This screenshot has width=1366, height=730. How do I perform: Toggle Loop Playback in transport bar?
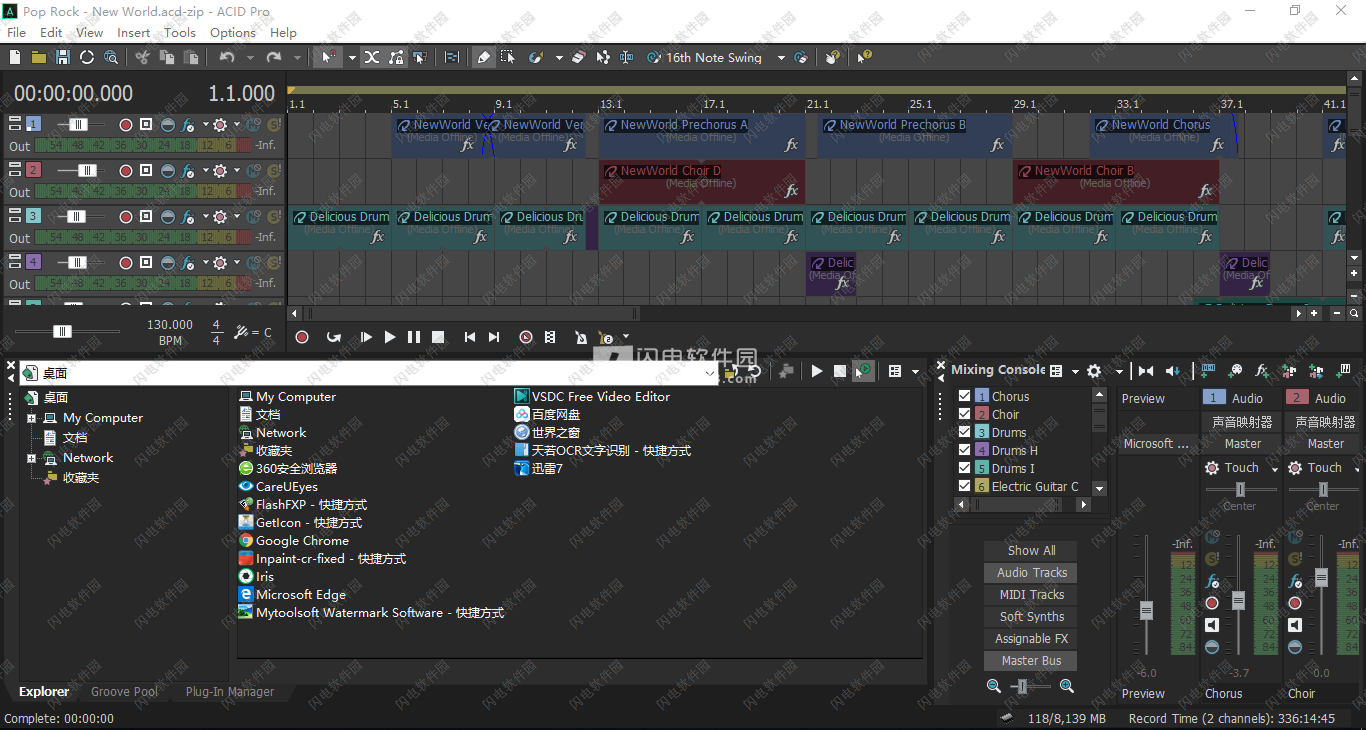coord(334,338)
